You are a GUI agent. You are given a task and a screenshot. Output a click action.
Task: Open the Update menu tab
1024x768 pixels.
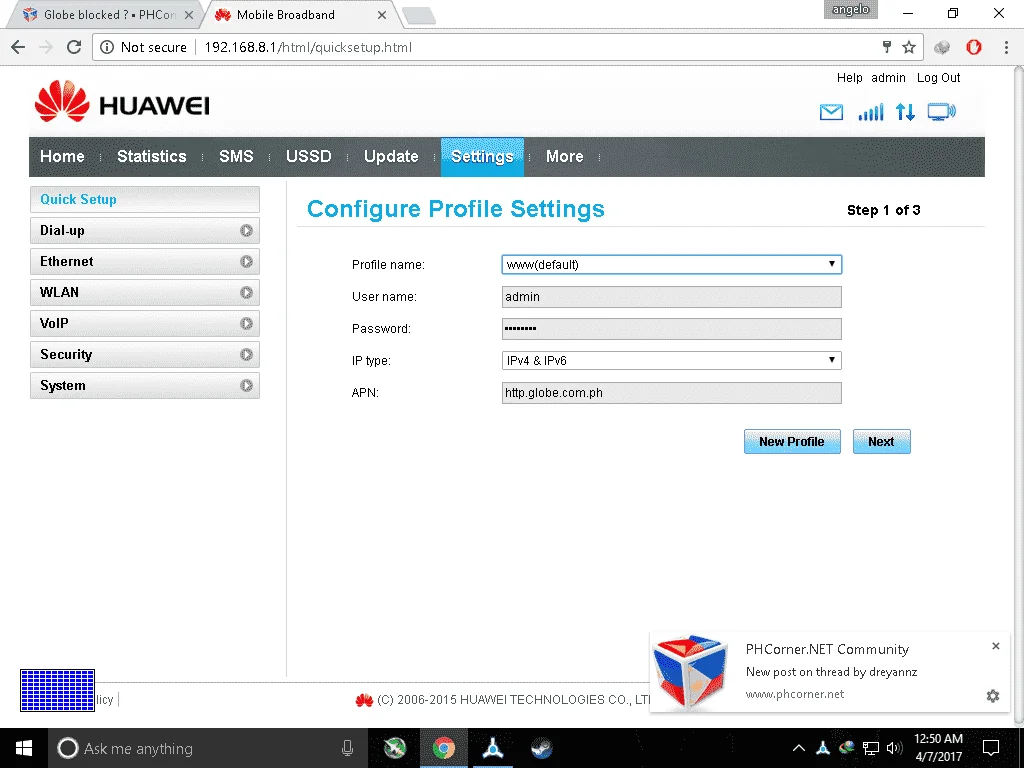[391, 157]
